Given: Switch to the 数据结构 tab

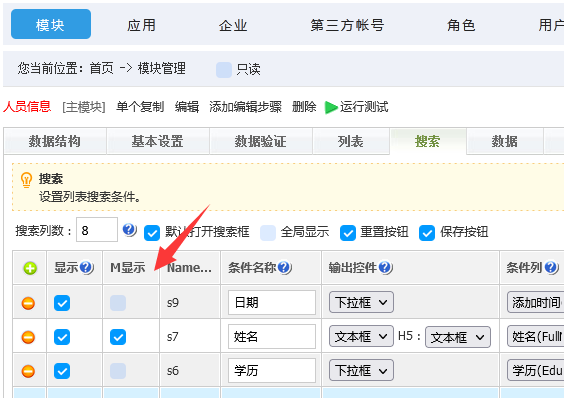Looking at the screenshot, I should tap(55, 141).
